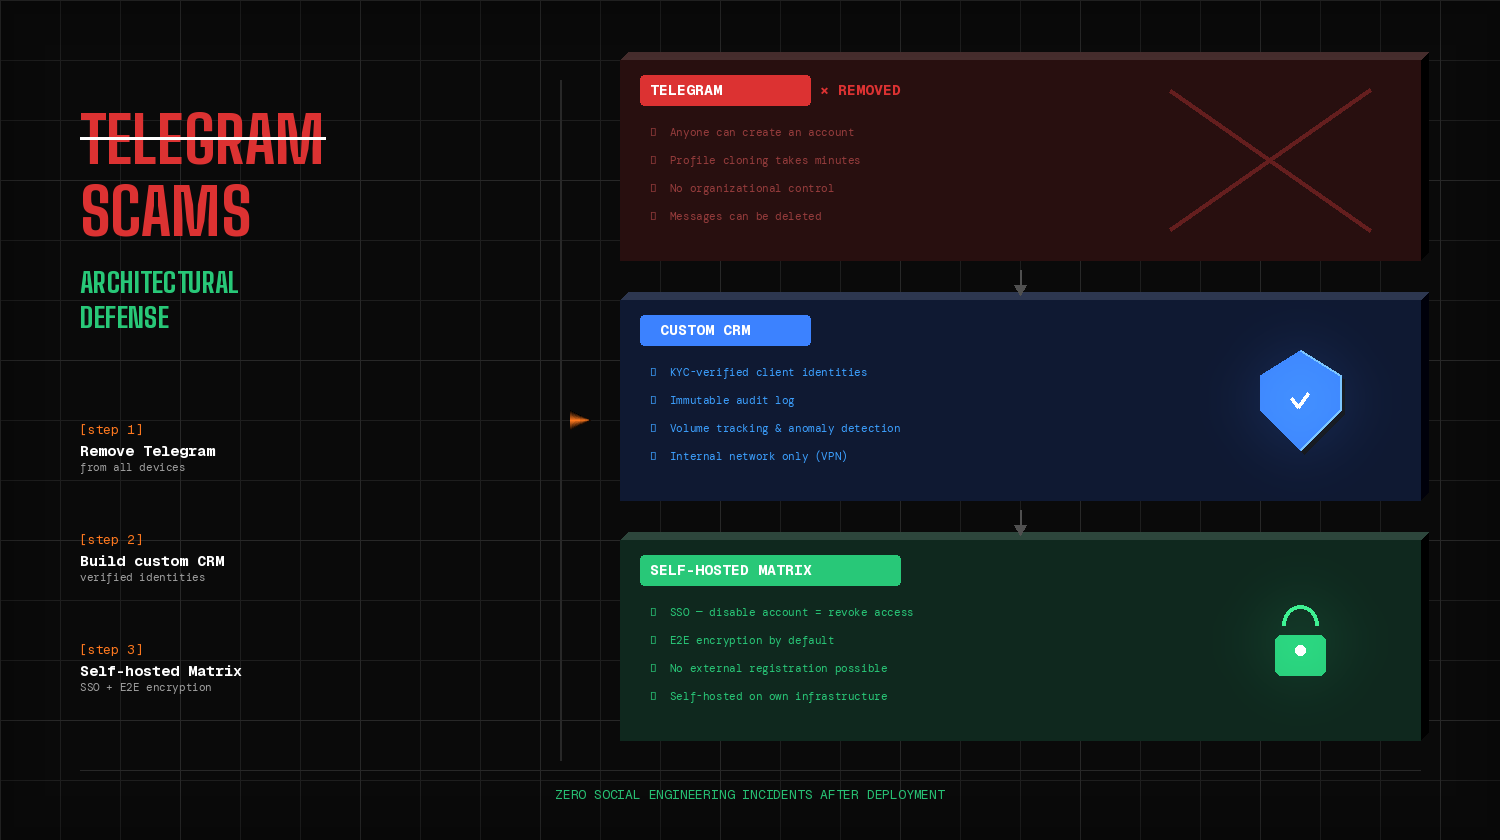Viewport: 1500px width, 840px height.
Task: Select the blue CUSTOM CRM label badge
Action: (725, 330)
